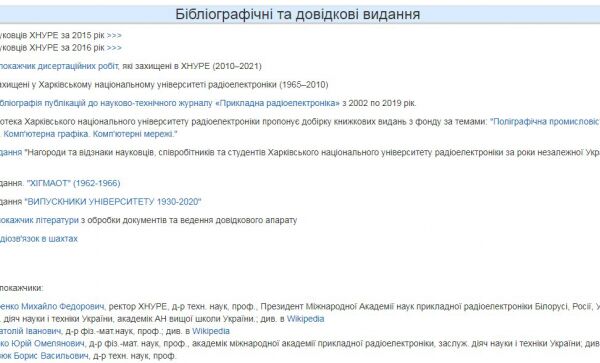Open the radio communication in mines link
600x363 pixels.
pyautogui.click(x=39, y=239)
